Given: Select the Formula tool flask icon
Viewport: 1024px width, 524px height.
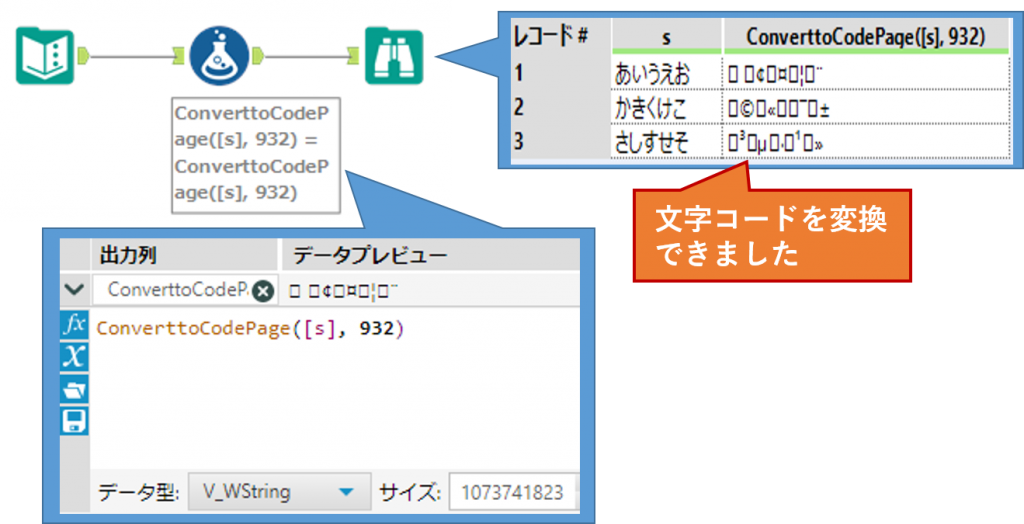Looking at the screenshot, I should tap(217, 56).
